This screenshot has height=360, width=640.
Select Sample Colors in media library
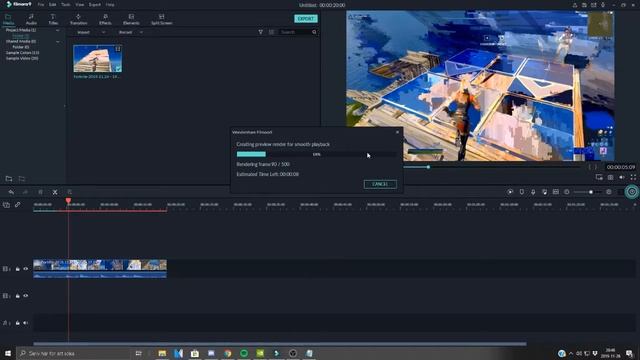pos(22,53)
